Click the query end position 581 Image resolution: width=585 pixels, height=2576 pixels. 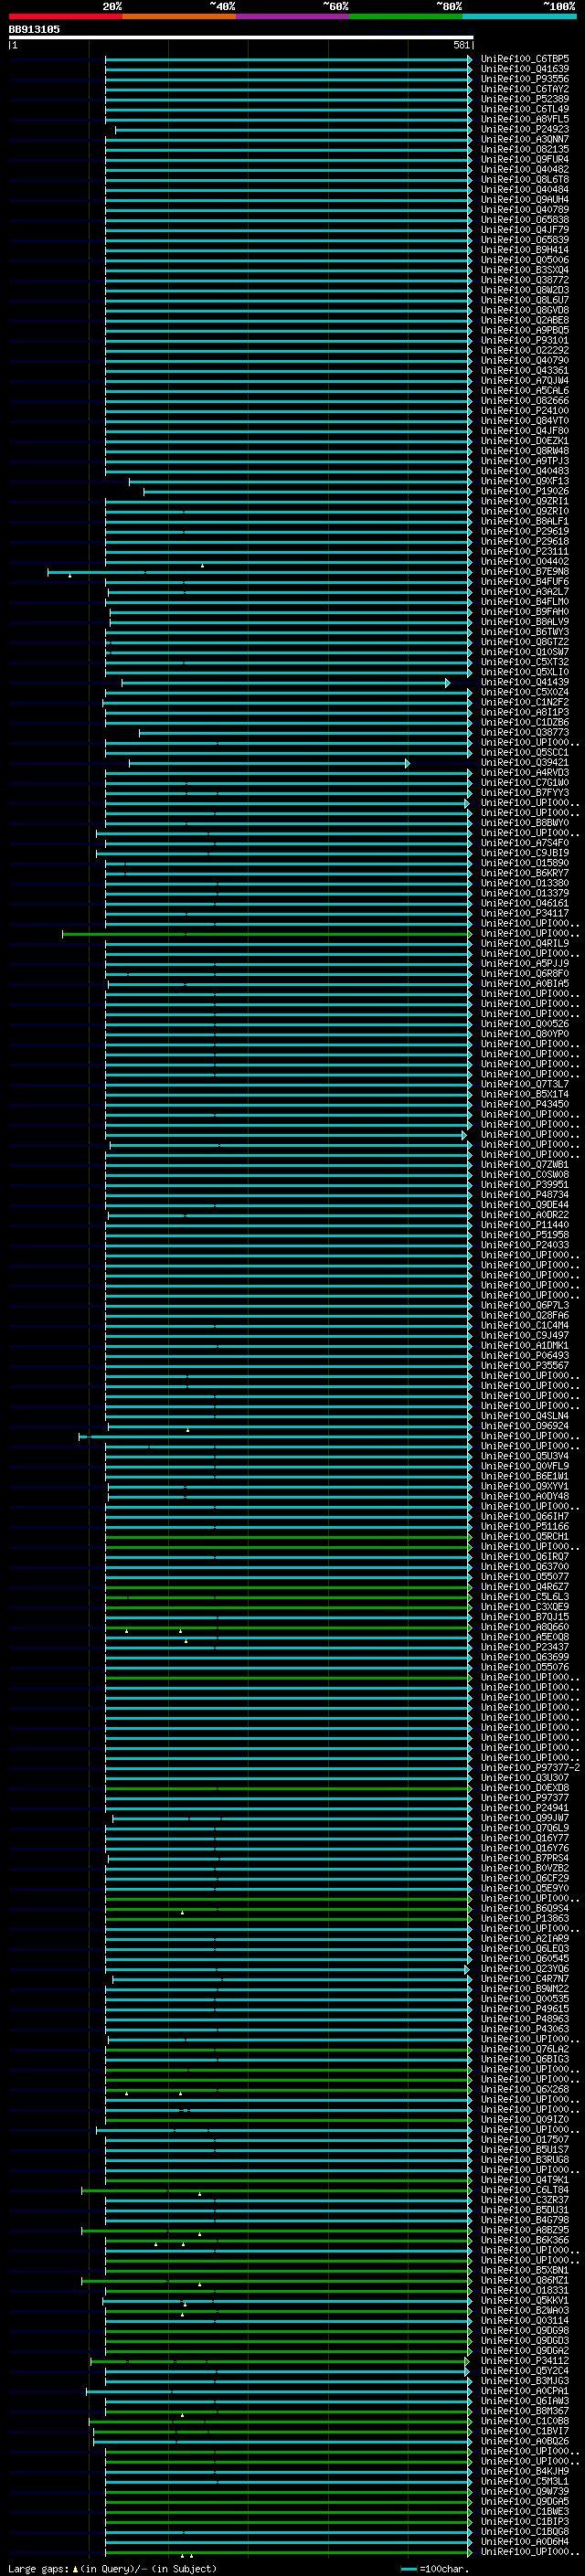[x=461, y=45]
